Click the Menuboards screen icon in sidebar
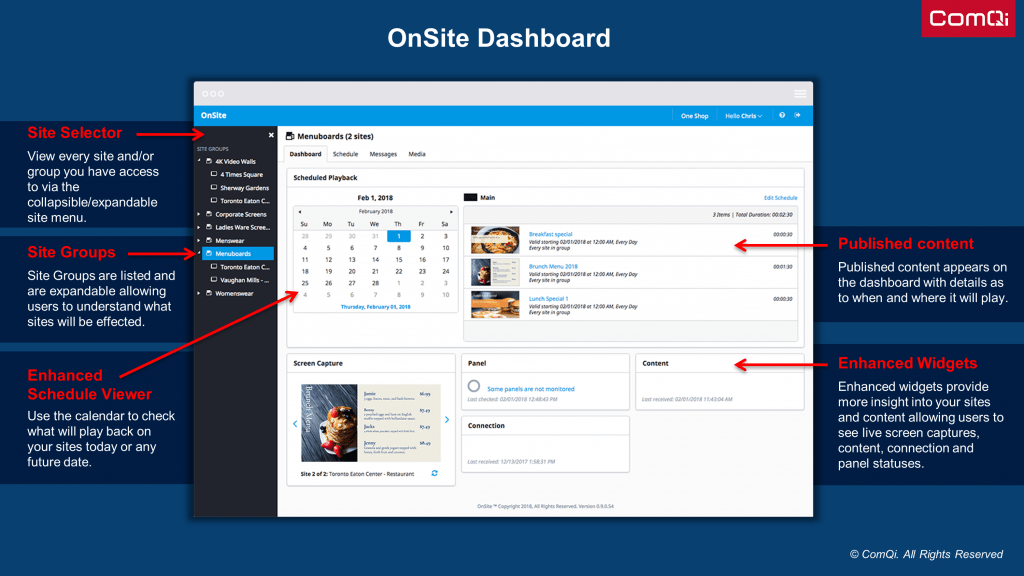 point(207,252)
